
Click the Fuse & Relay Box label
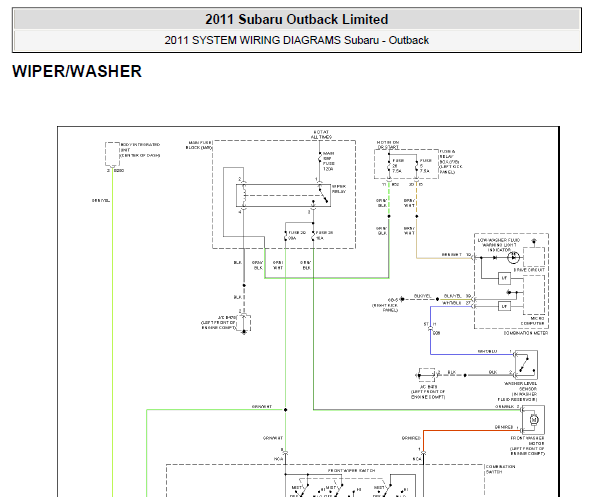[450, 162]
